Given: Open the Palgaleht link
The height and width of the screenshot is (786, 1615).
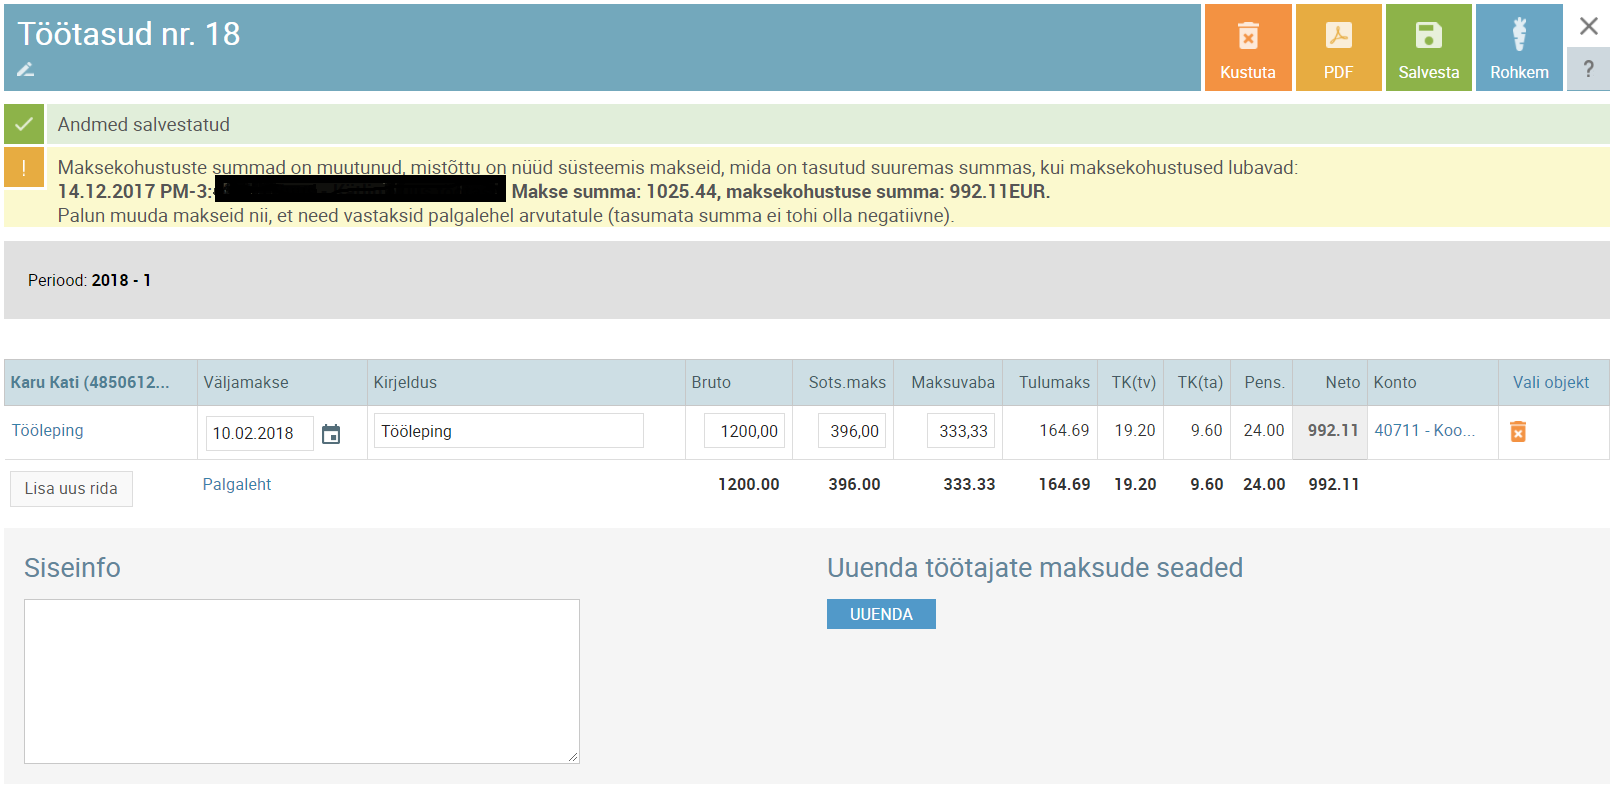Looking at the screenshot, I should coord(237,484).
